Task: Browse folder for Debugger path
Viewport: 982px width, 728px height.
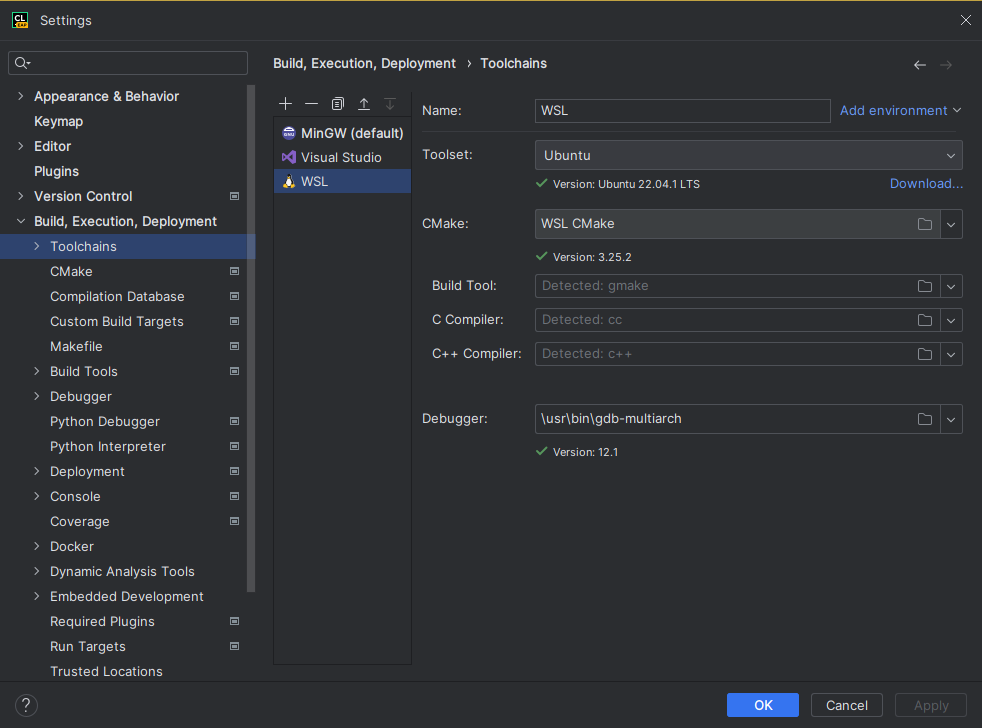Action: 924,419
